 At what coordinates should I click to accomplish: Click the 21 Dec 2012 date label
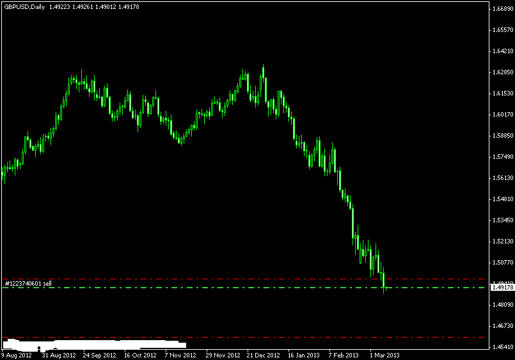[x=263, y=355]
